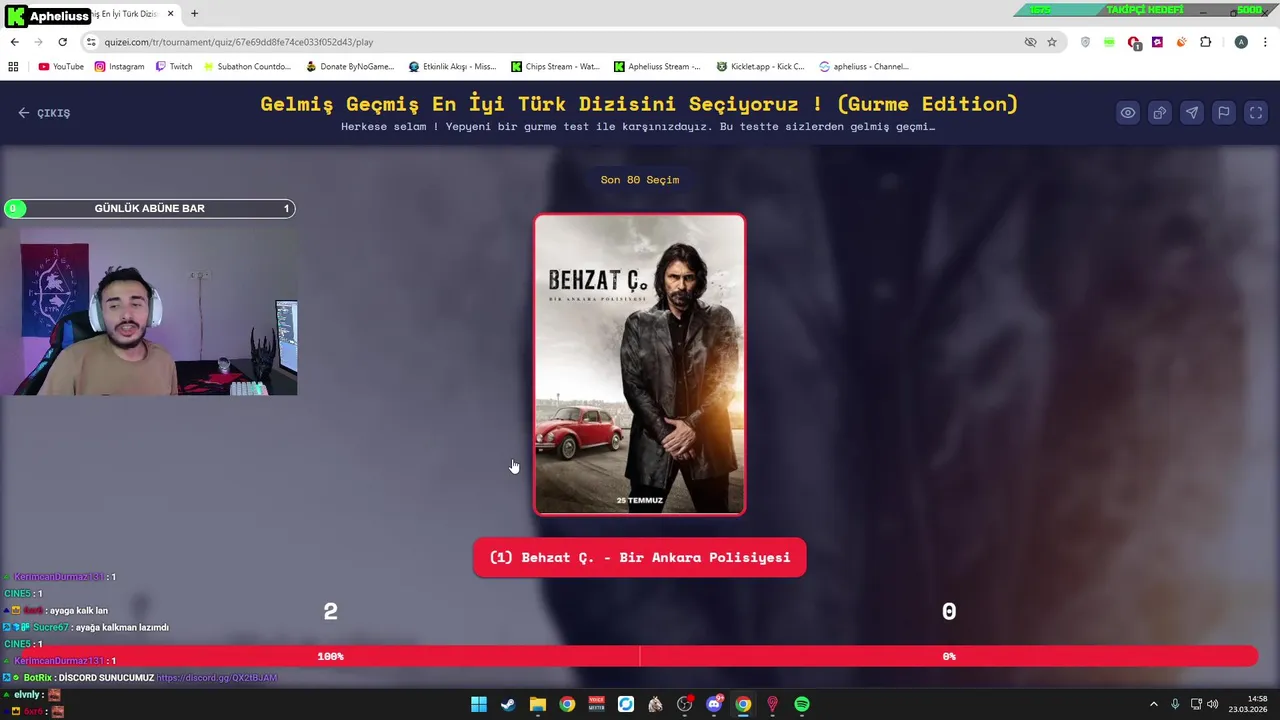Click the crossed-eye tracking icon in address bar
The width and height of the screenshot is (1280, 720).
click(x=1030, y=42)
